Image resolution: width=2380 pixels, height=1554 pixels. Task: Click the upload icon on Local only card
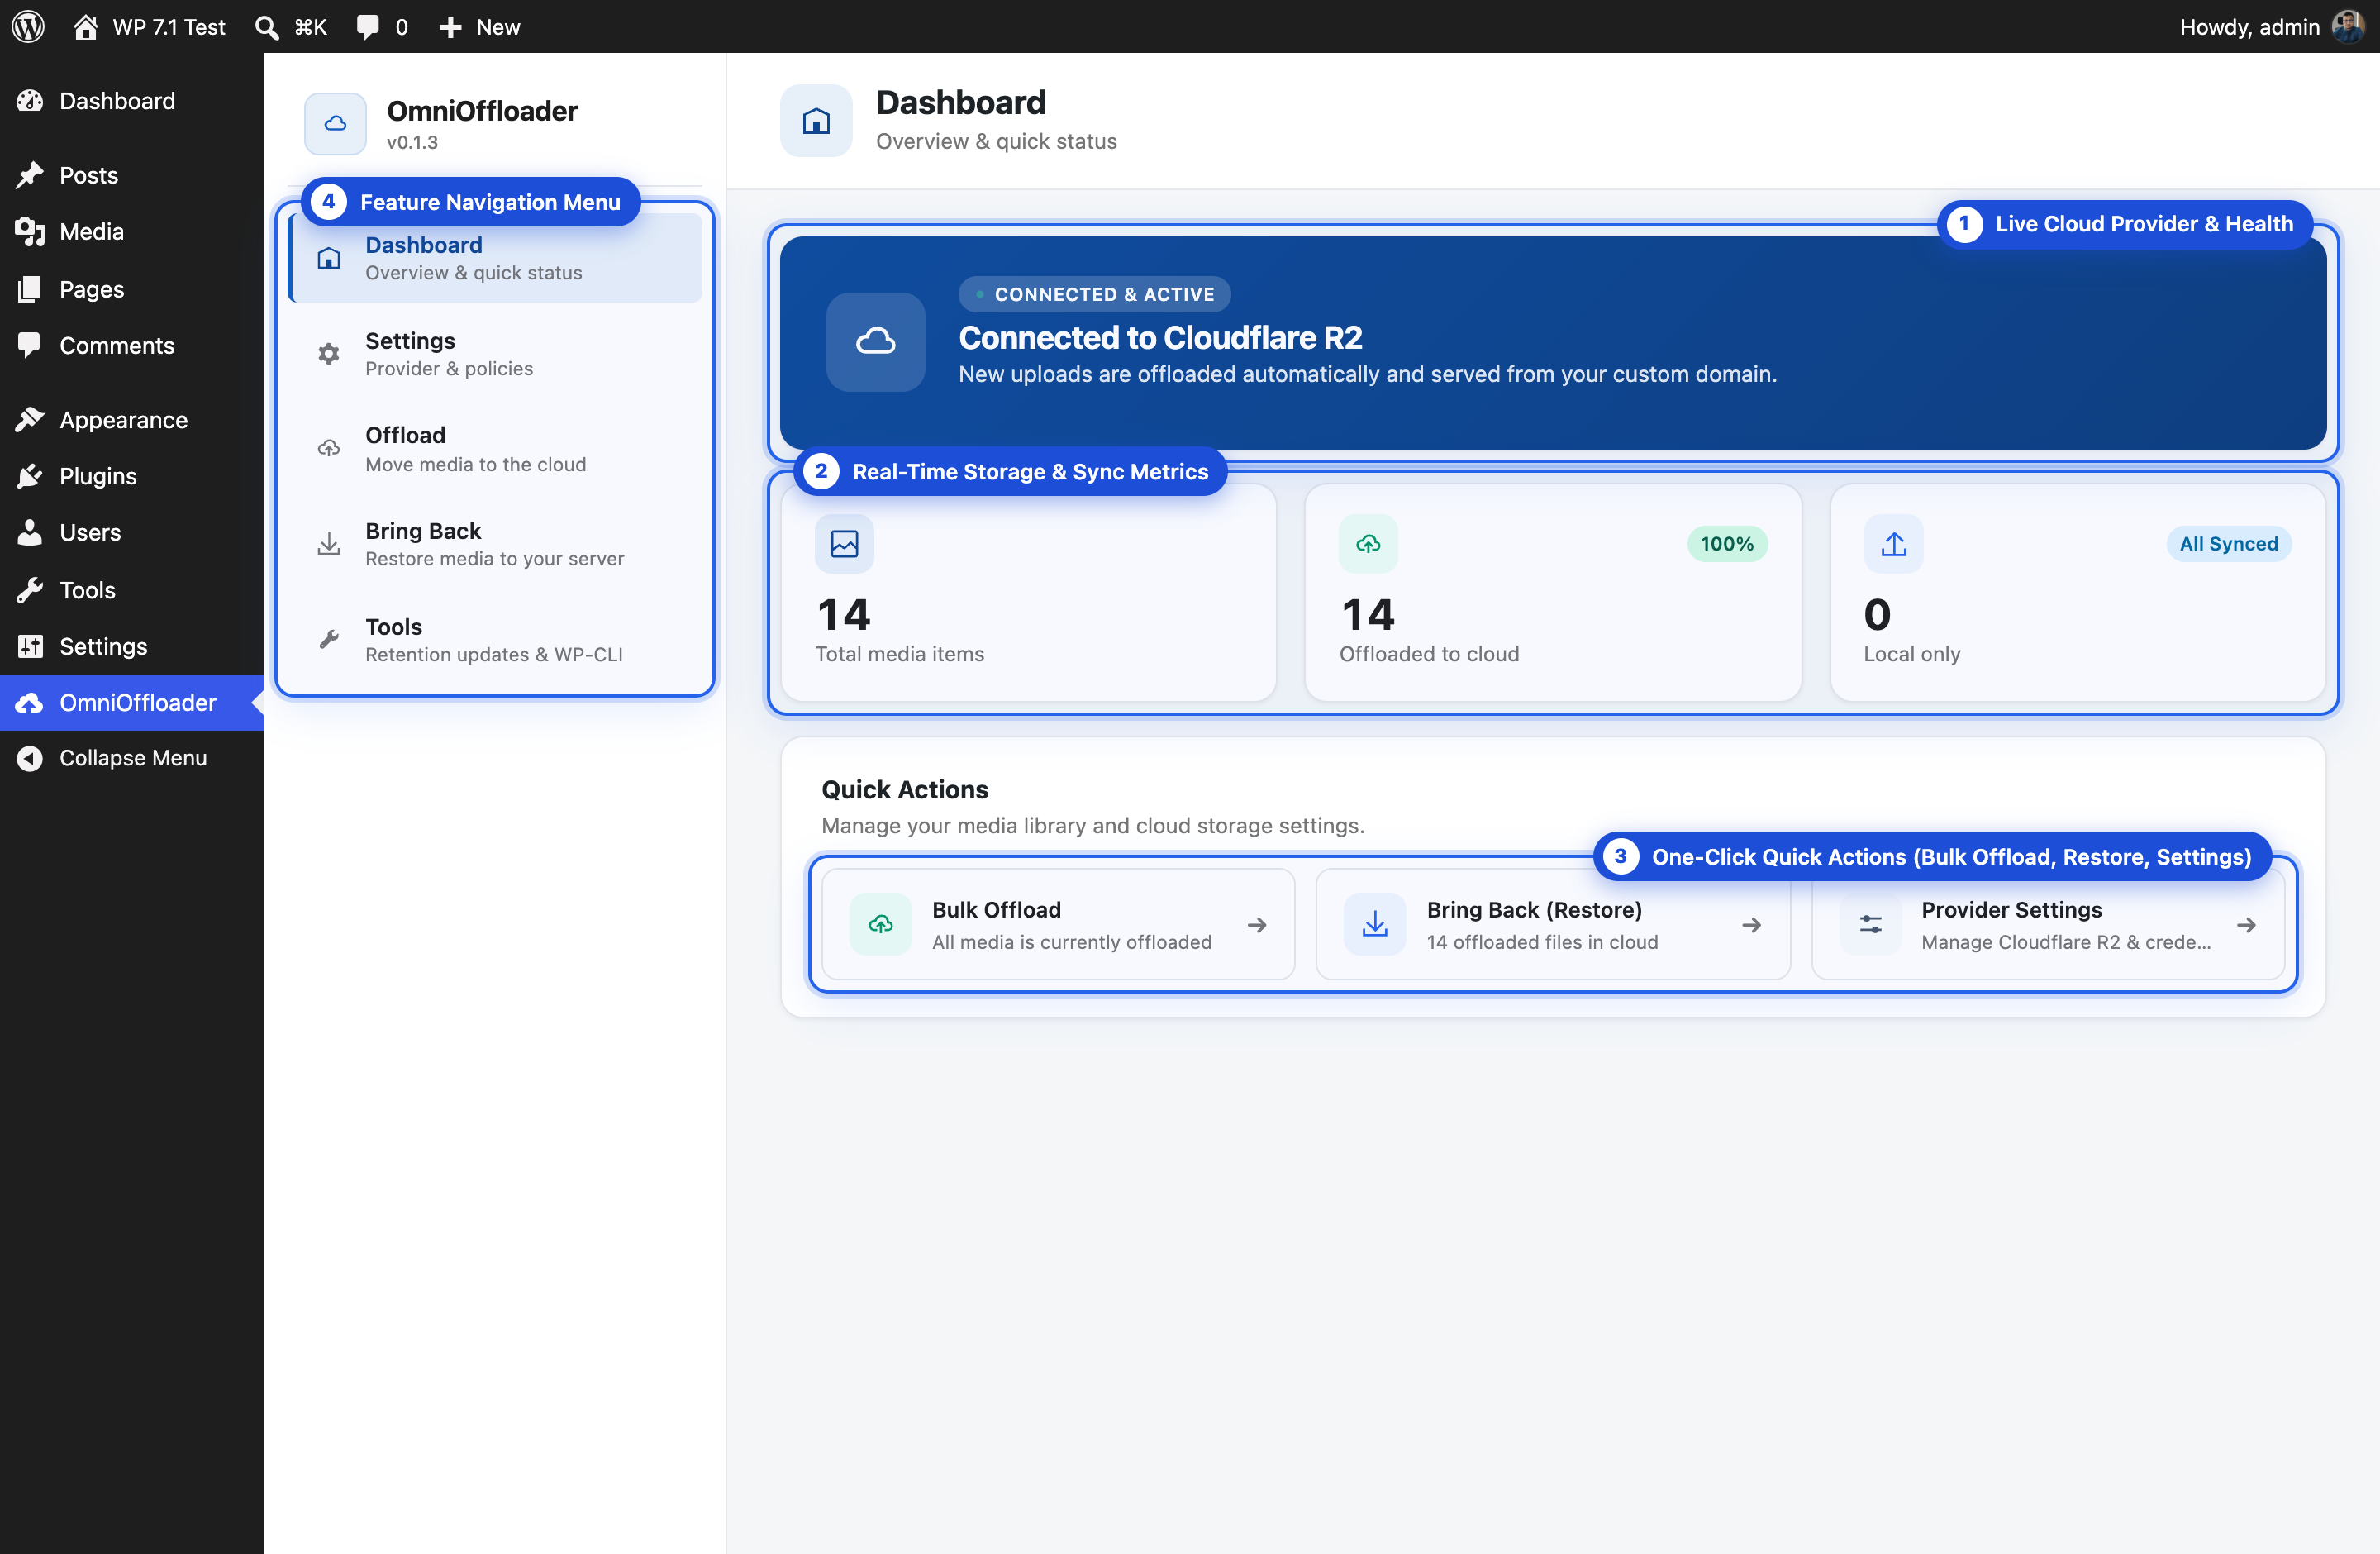click(1893, 544)
